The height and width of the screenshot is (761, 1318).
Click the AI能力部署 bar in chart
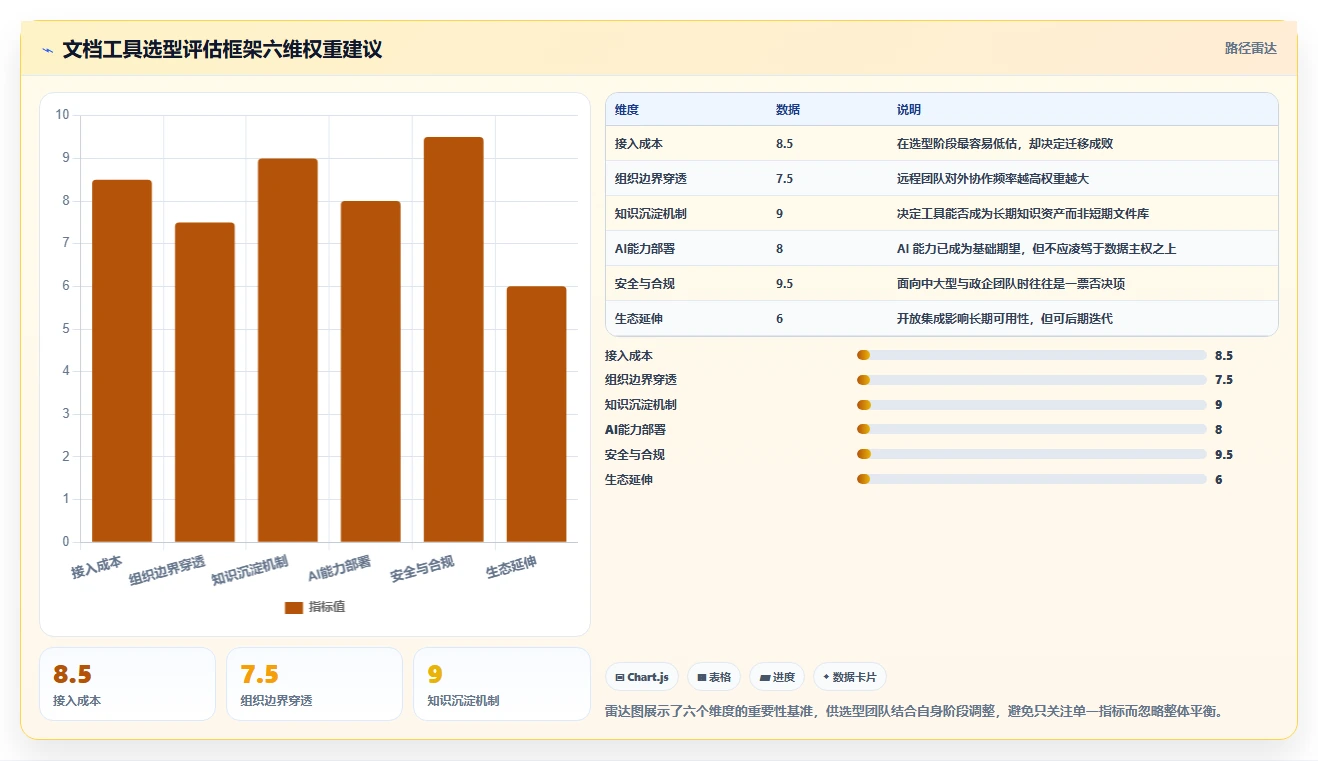coord(371,372)
